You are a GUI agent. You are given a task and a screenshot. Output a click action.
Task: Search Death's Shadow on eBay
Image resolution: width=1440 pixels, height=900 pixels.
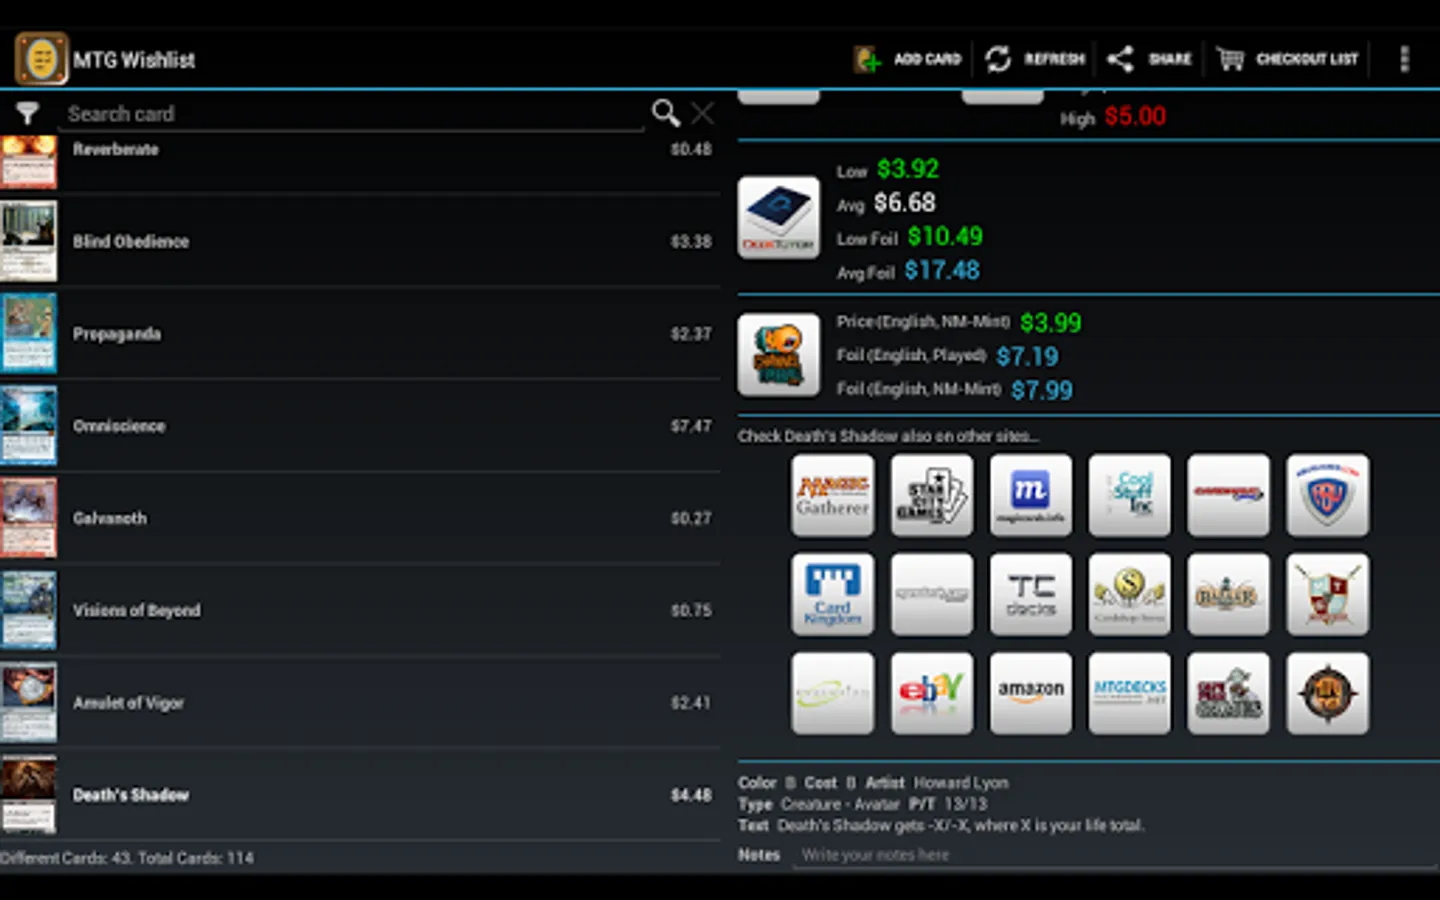point(932,694)
